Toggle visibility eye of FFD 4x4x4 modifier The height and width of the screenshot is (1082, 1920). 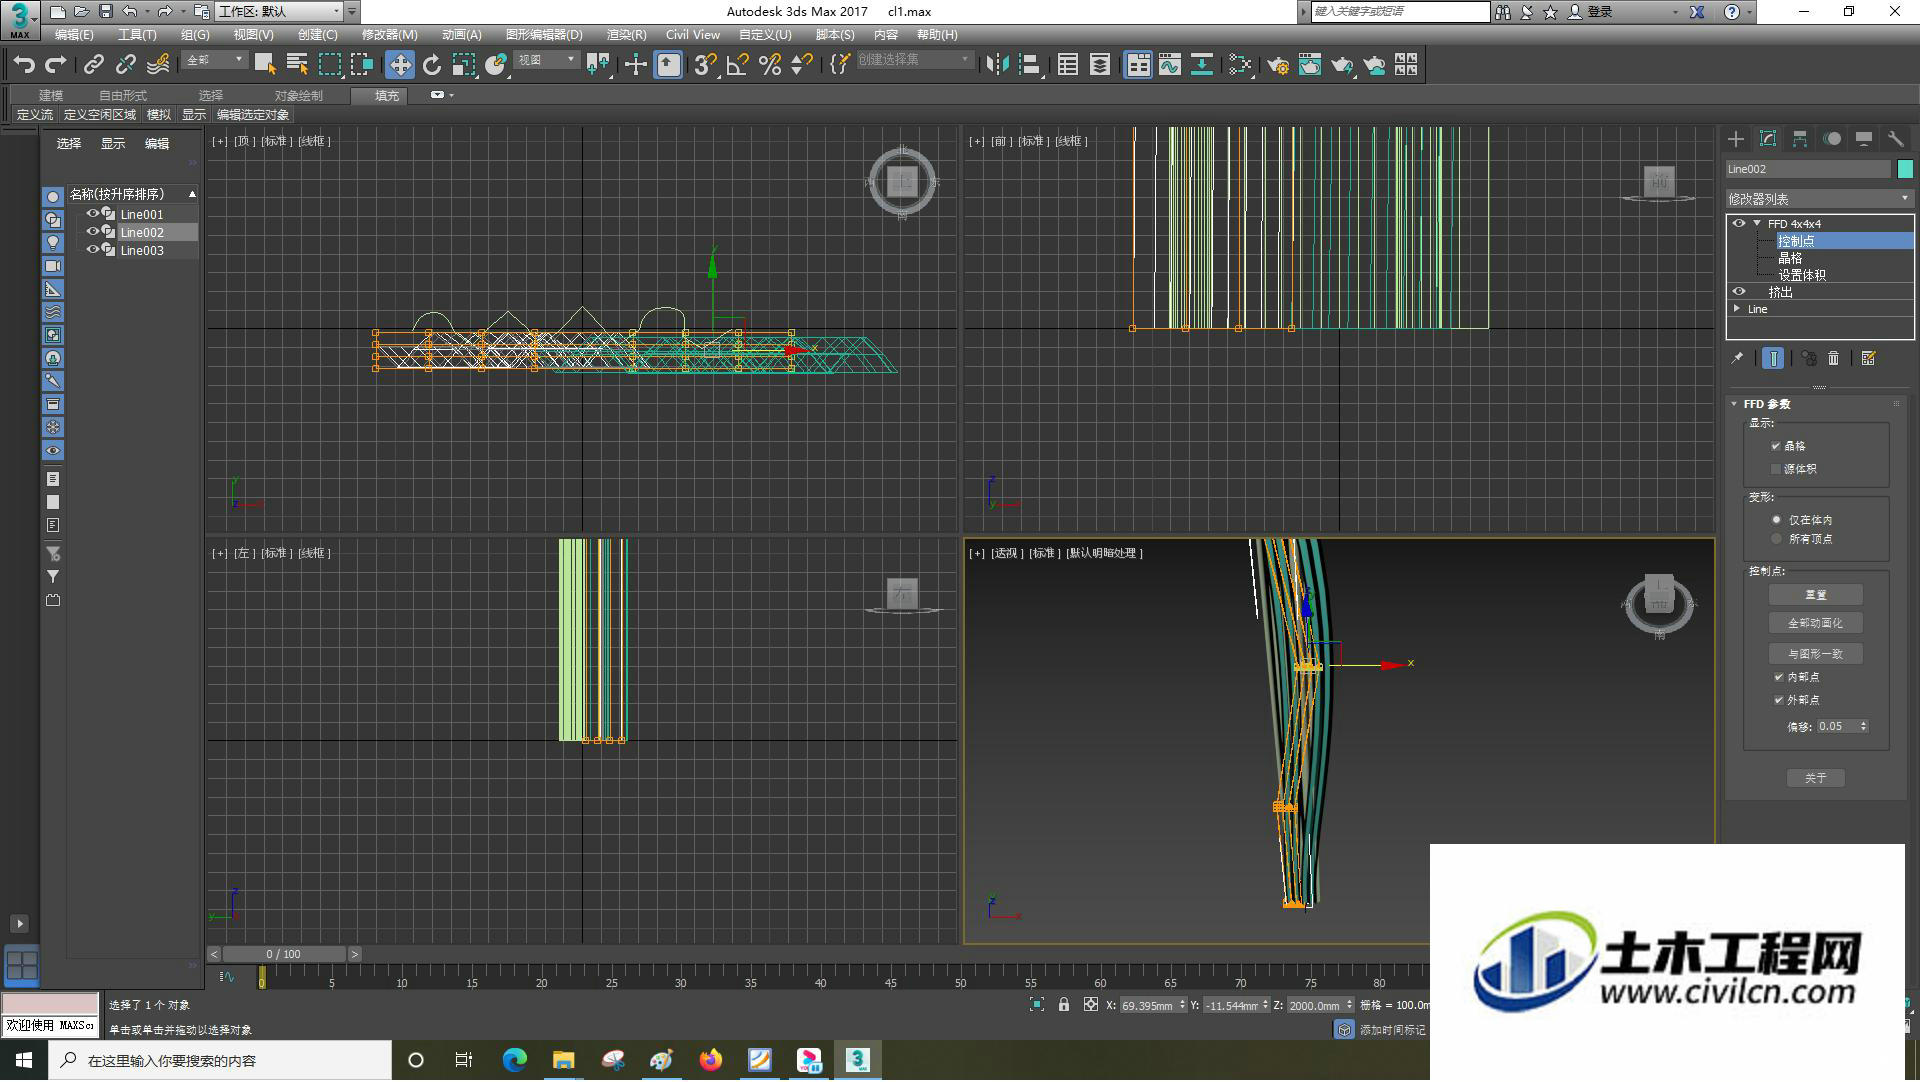point(1739,223)
